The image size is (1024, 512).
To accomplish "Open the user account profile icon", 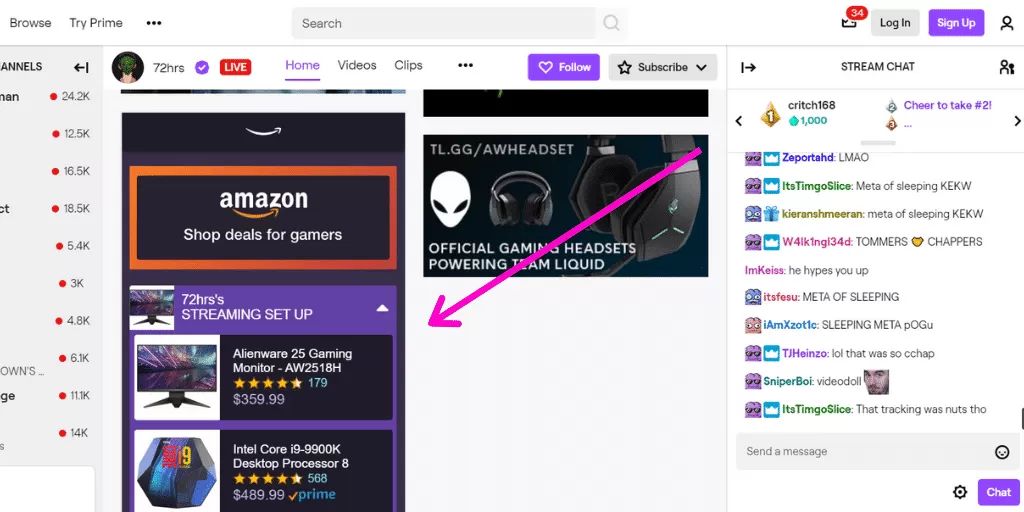I will coord(1006,23).
